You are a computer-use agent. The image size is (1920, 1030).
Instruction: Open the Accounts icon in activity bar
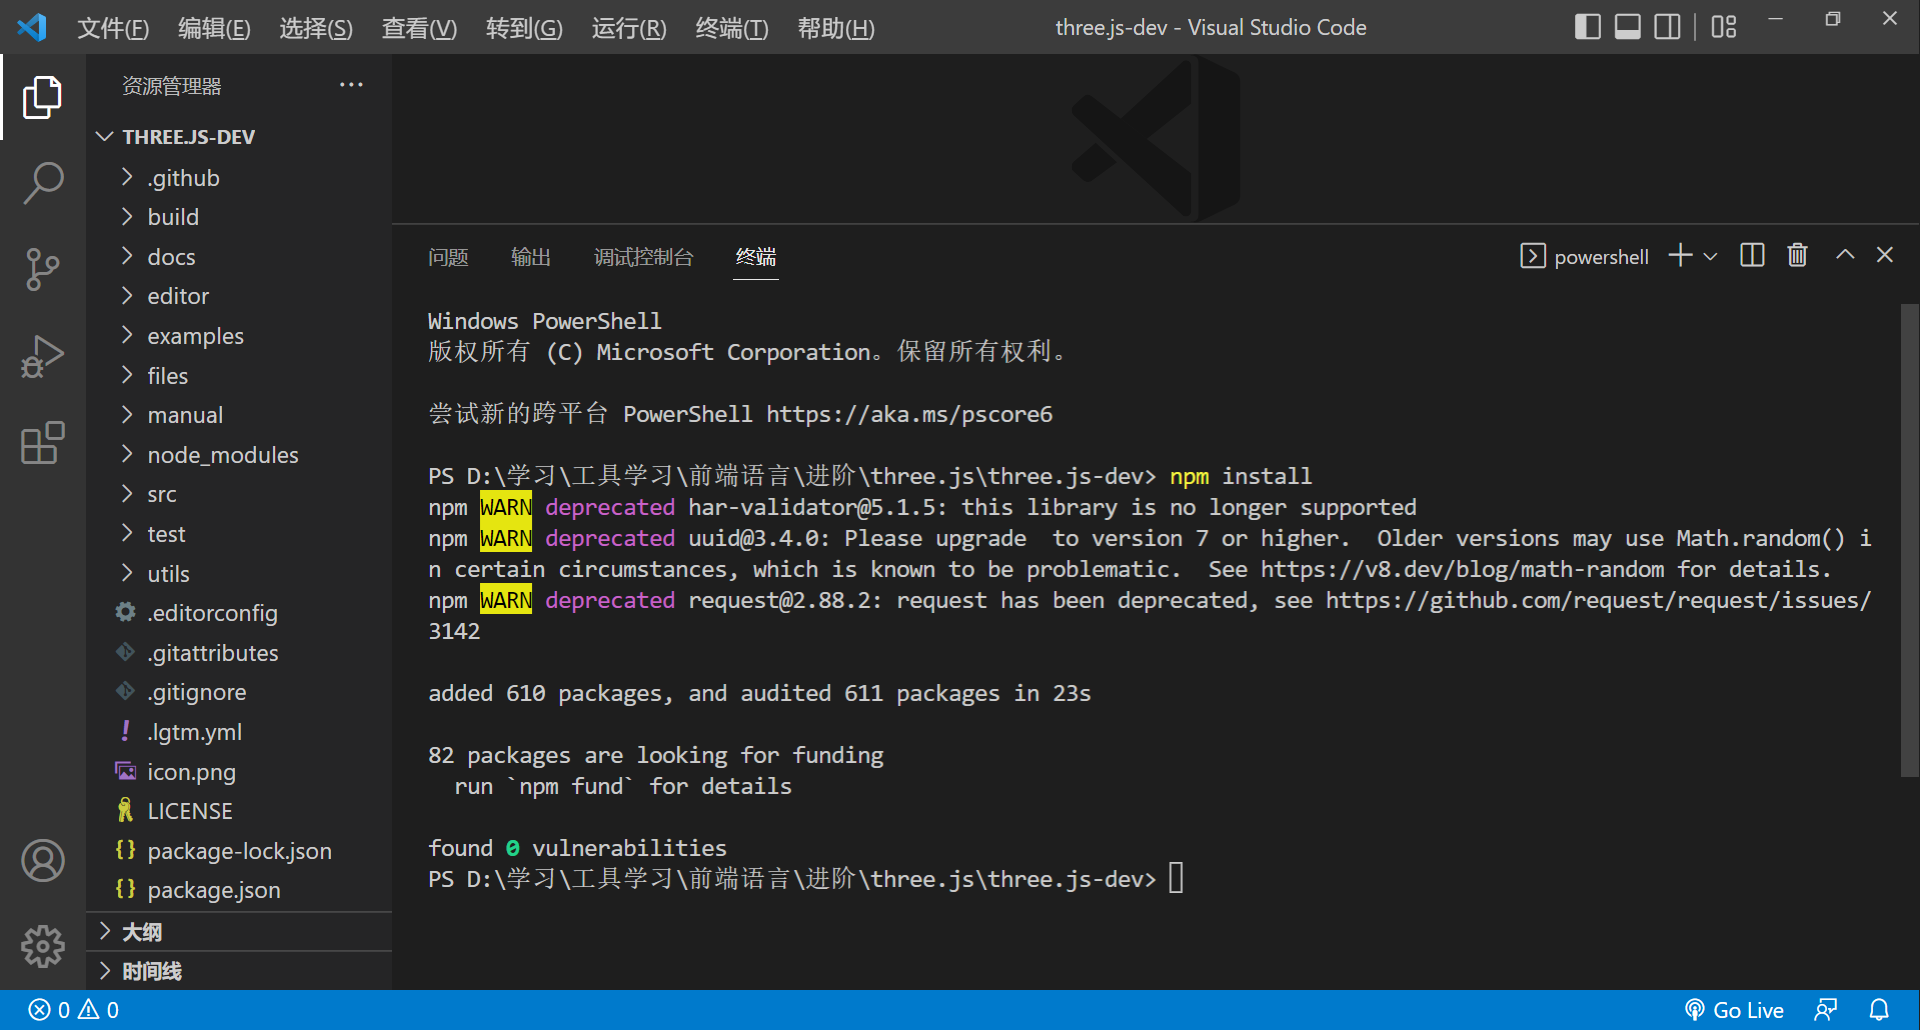(x=42, y=860)
